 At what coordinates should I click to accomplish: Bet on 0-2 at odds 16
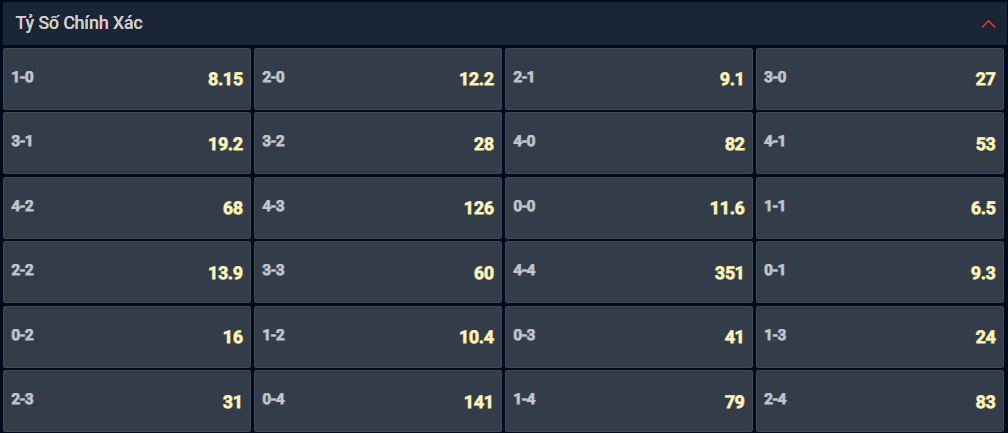127,337
